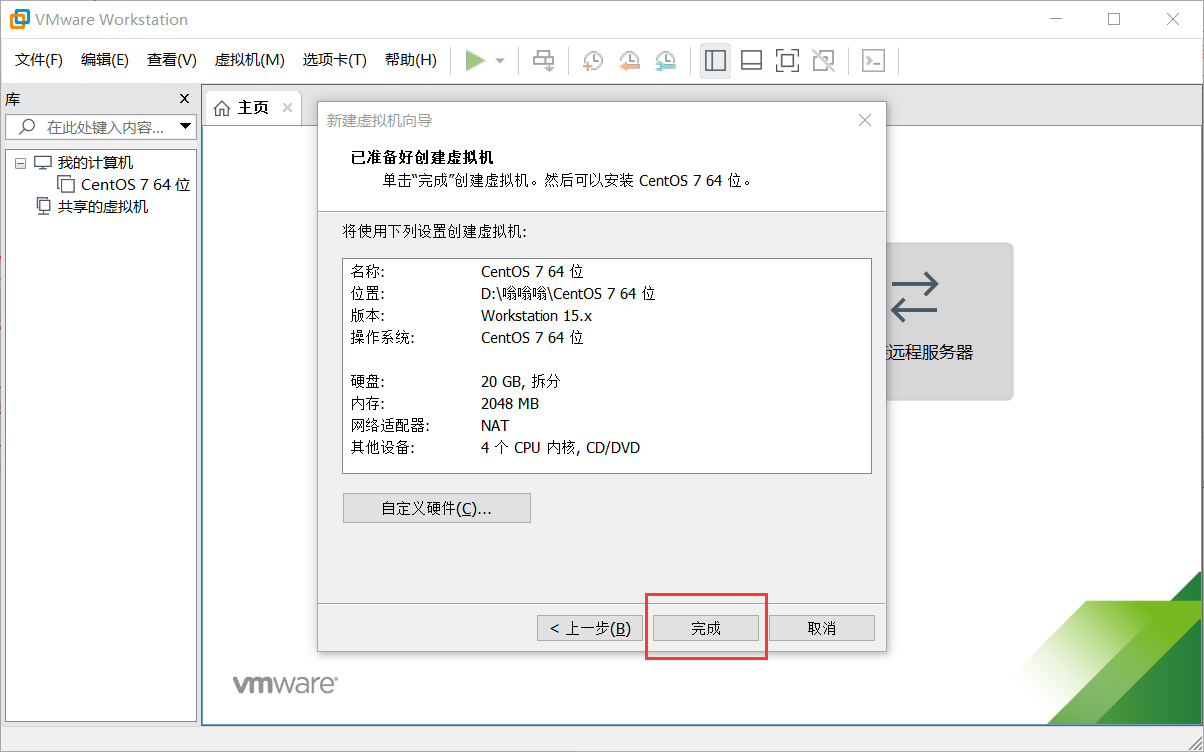Select 我的计算机 in the library tree
This screenshot has width=1204, height=752.
tap(95, 163)
